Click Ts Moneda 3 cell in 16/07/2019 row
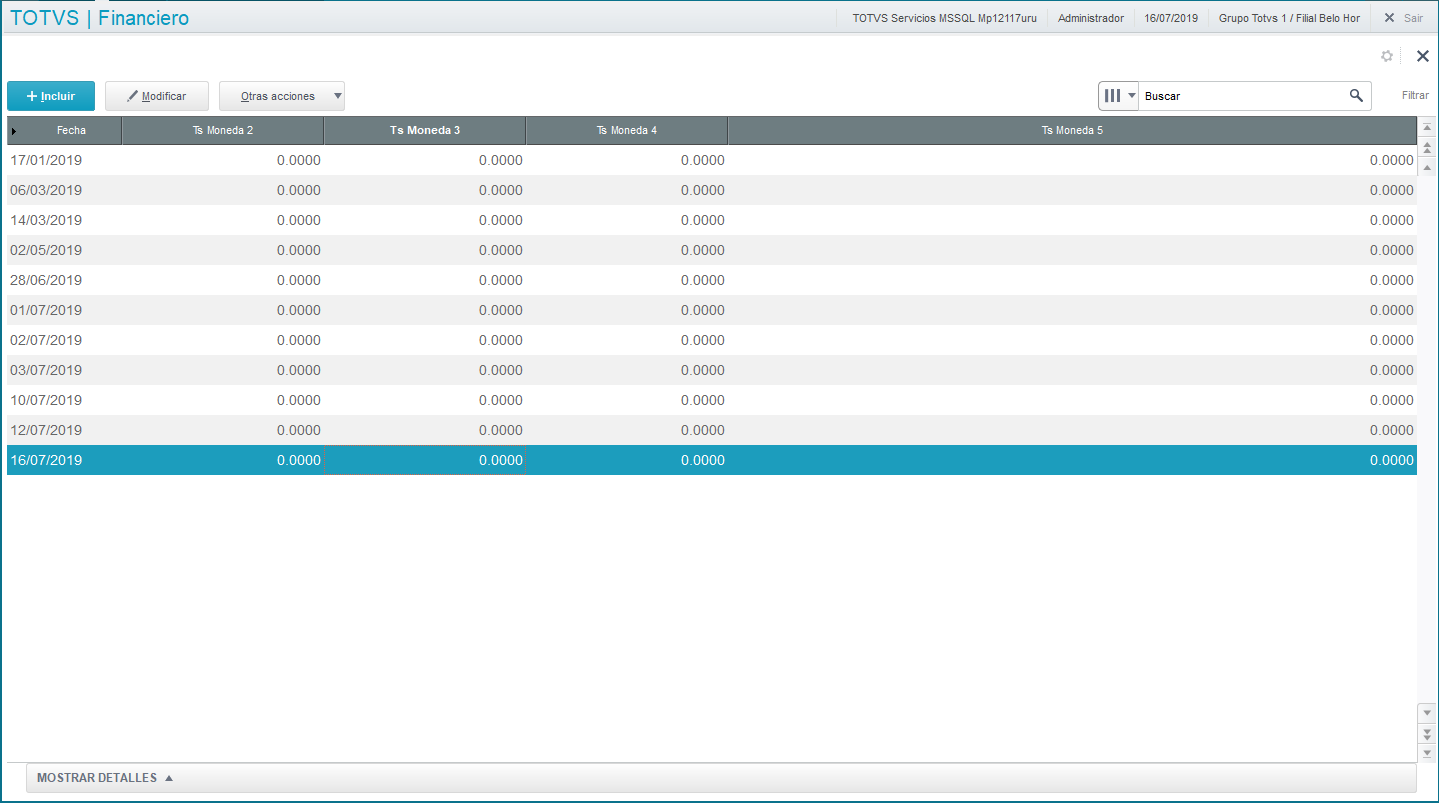 [425, 460]
